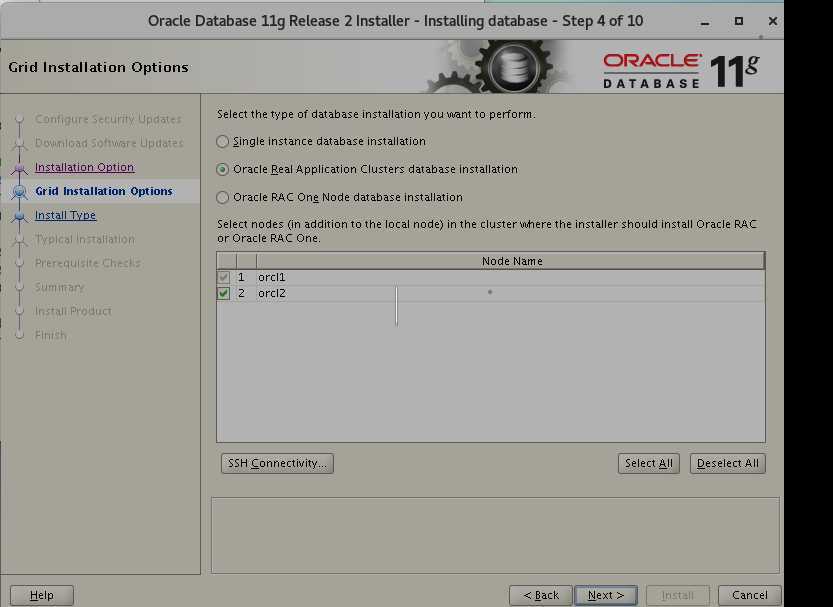Click the Grid Installation Options step marker icon
Viewport: 833px width, 607px height.
coord(20,192)
